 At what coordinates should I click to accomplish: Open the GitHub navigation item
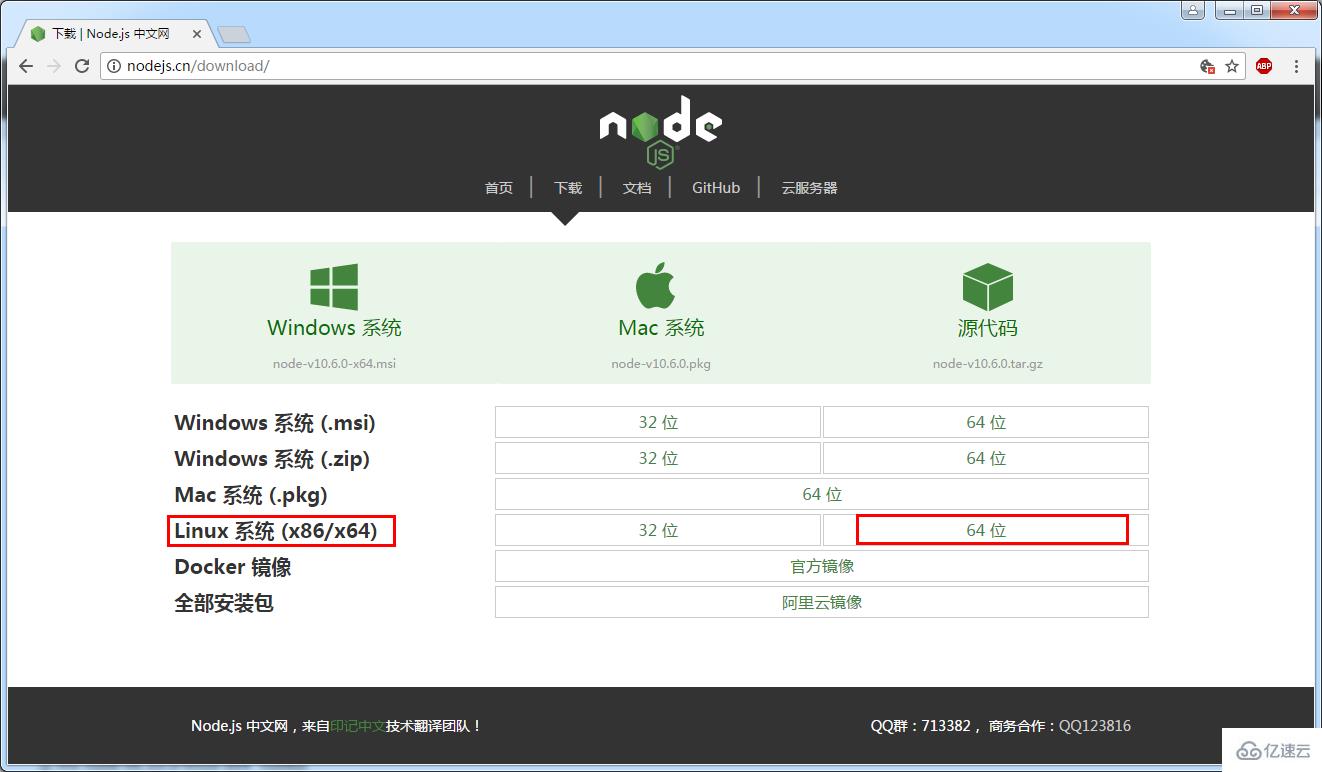point(715,187)
